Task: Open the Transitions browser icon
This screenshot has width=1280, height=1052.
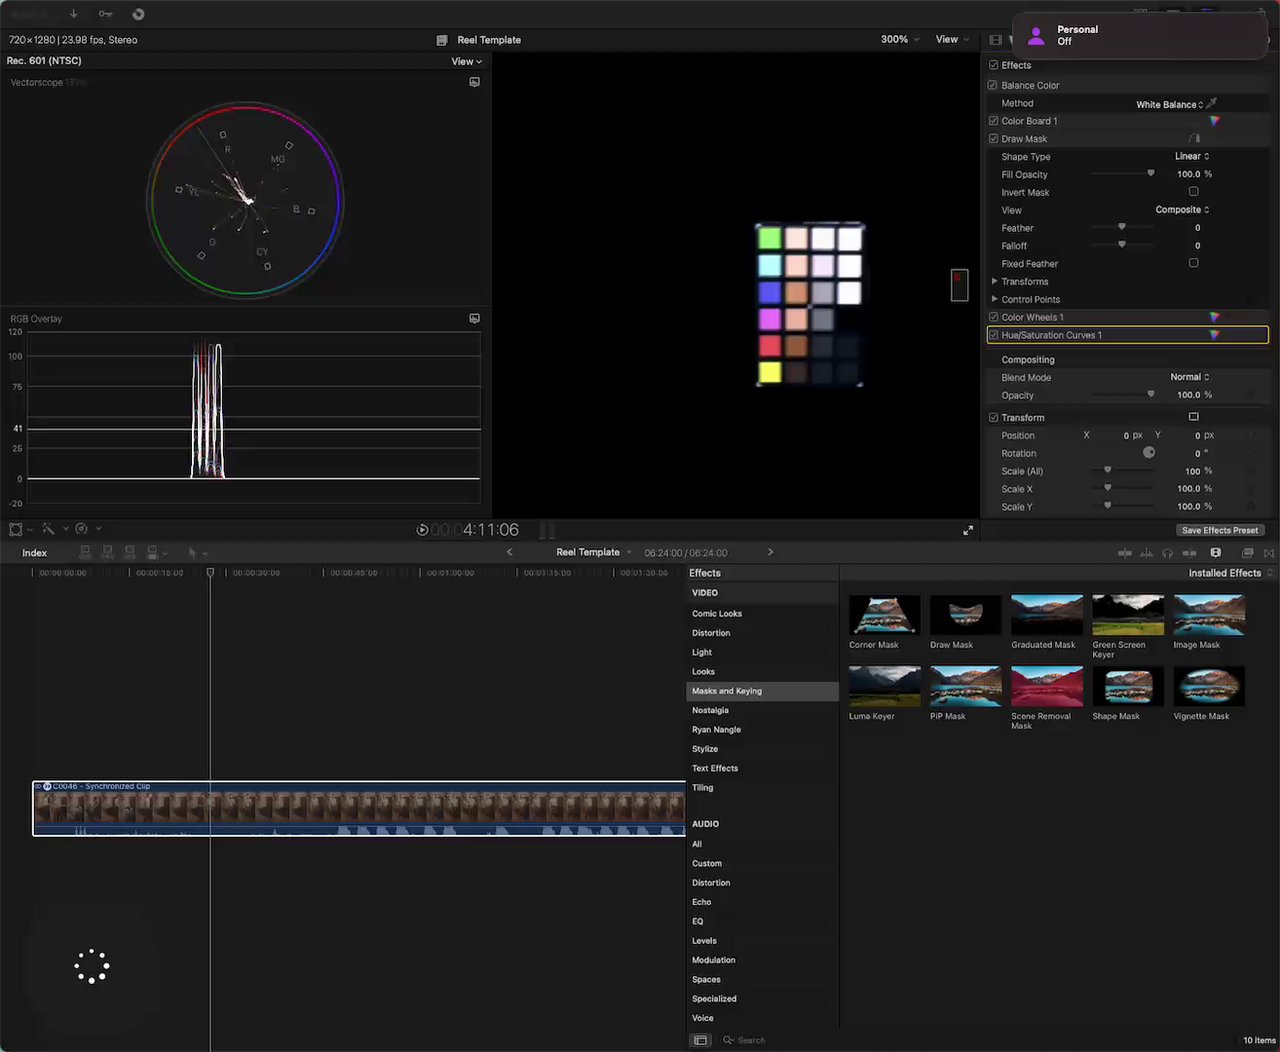Action: point(1269,553)
